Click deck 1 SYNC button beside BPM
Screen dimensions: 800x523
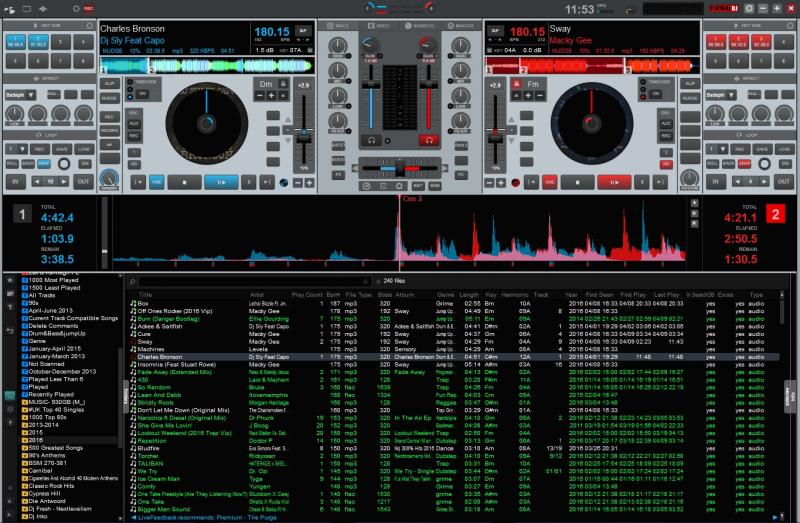point(303,31)
